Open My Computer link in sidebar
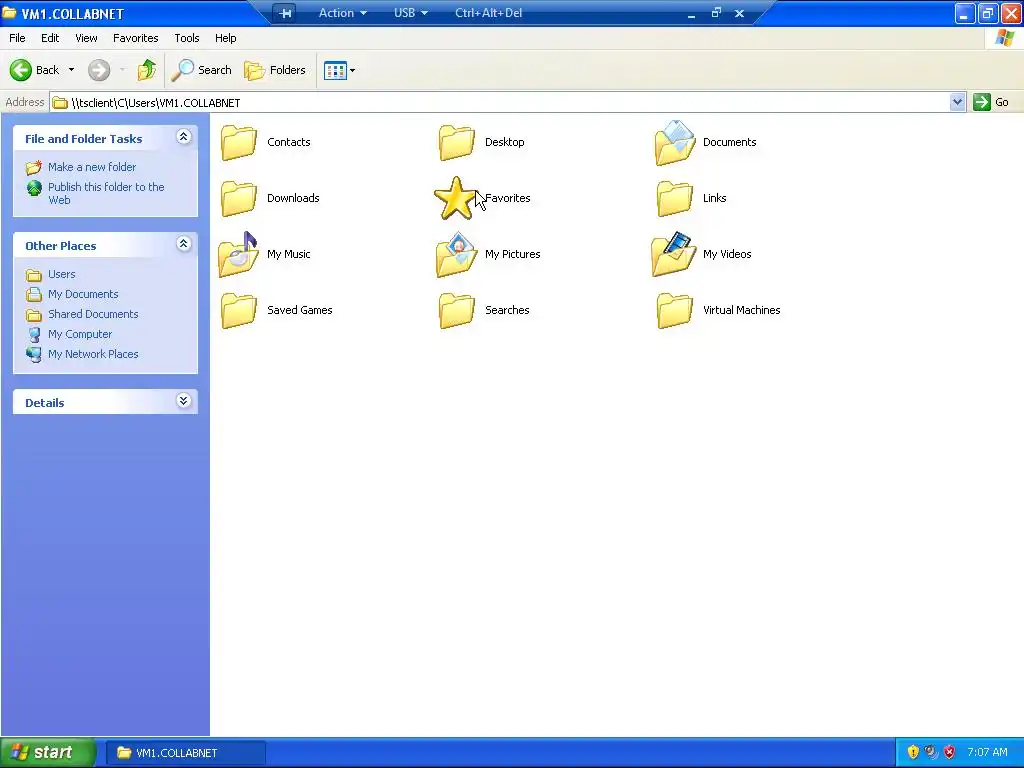The height and width of the screenshot is (768, 1024). click(x=80, y=334)
